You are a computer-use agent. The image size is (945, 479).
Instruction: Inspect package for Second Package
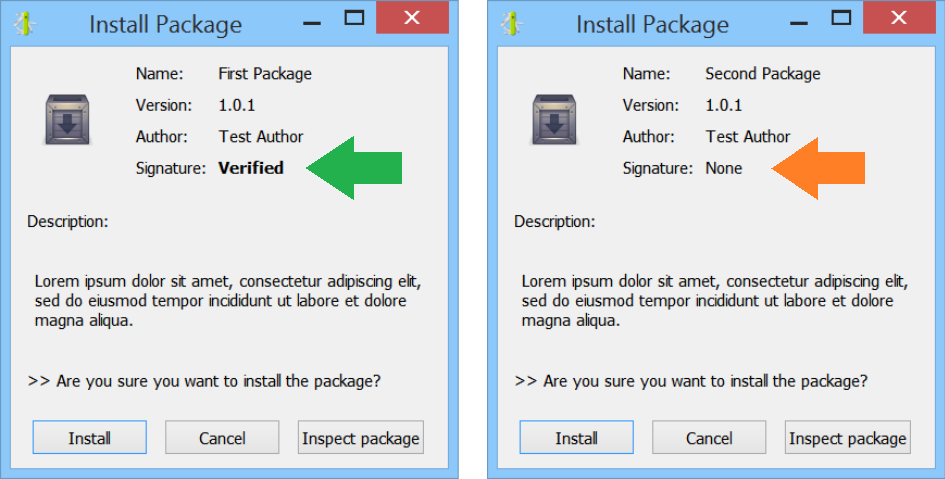[x=847, y=437]
